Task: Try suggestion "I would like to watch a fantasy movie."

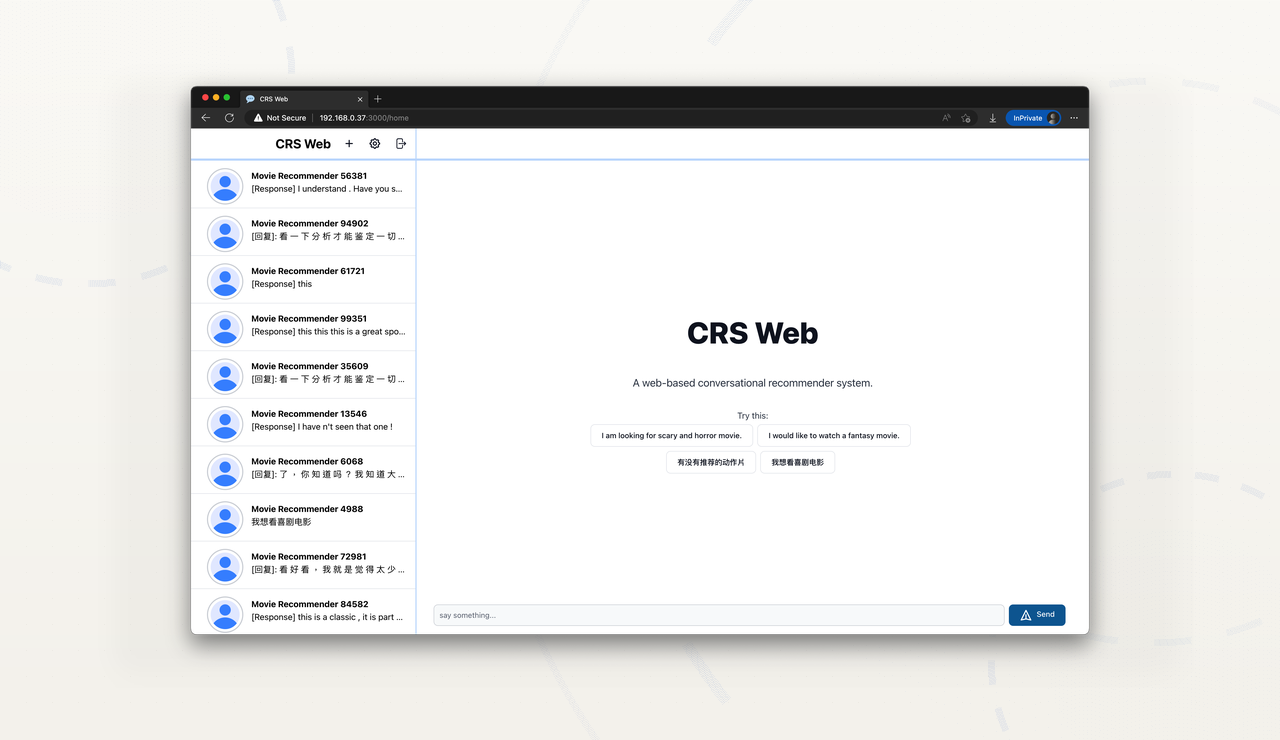Action: coord(834,436)
